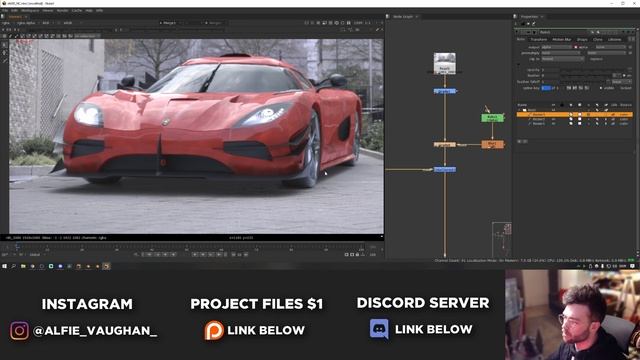Select the Read node thumbnail in Node Graph
640x360 pixels.
(444, 63)
